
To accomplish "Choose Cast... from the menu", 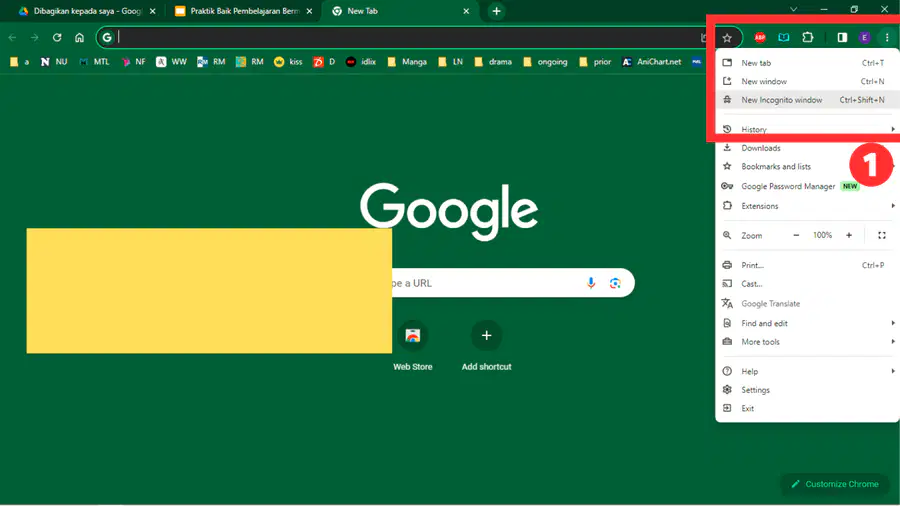I will click(808, 284).
